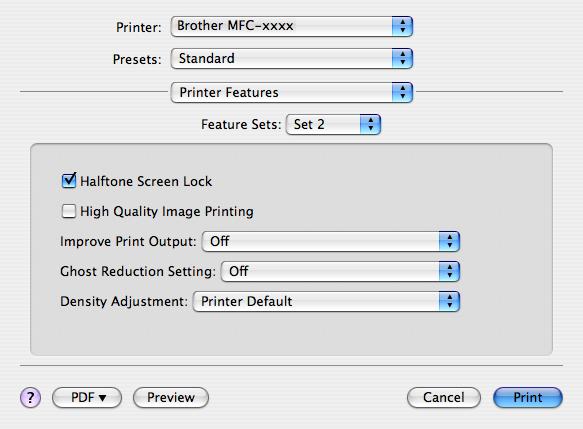Click the blue arrows beside Set 2

[370, 124]
